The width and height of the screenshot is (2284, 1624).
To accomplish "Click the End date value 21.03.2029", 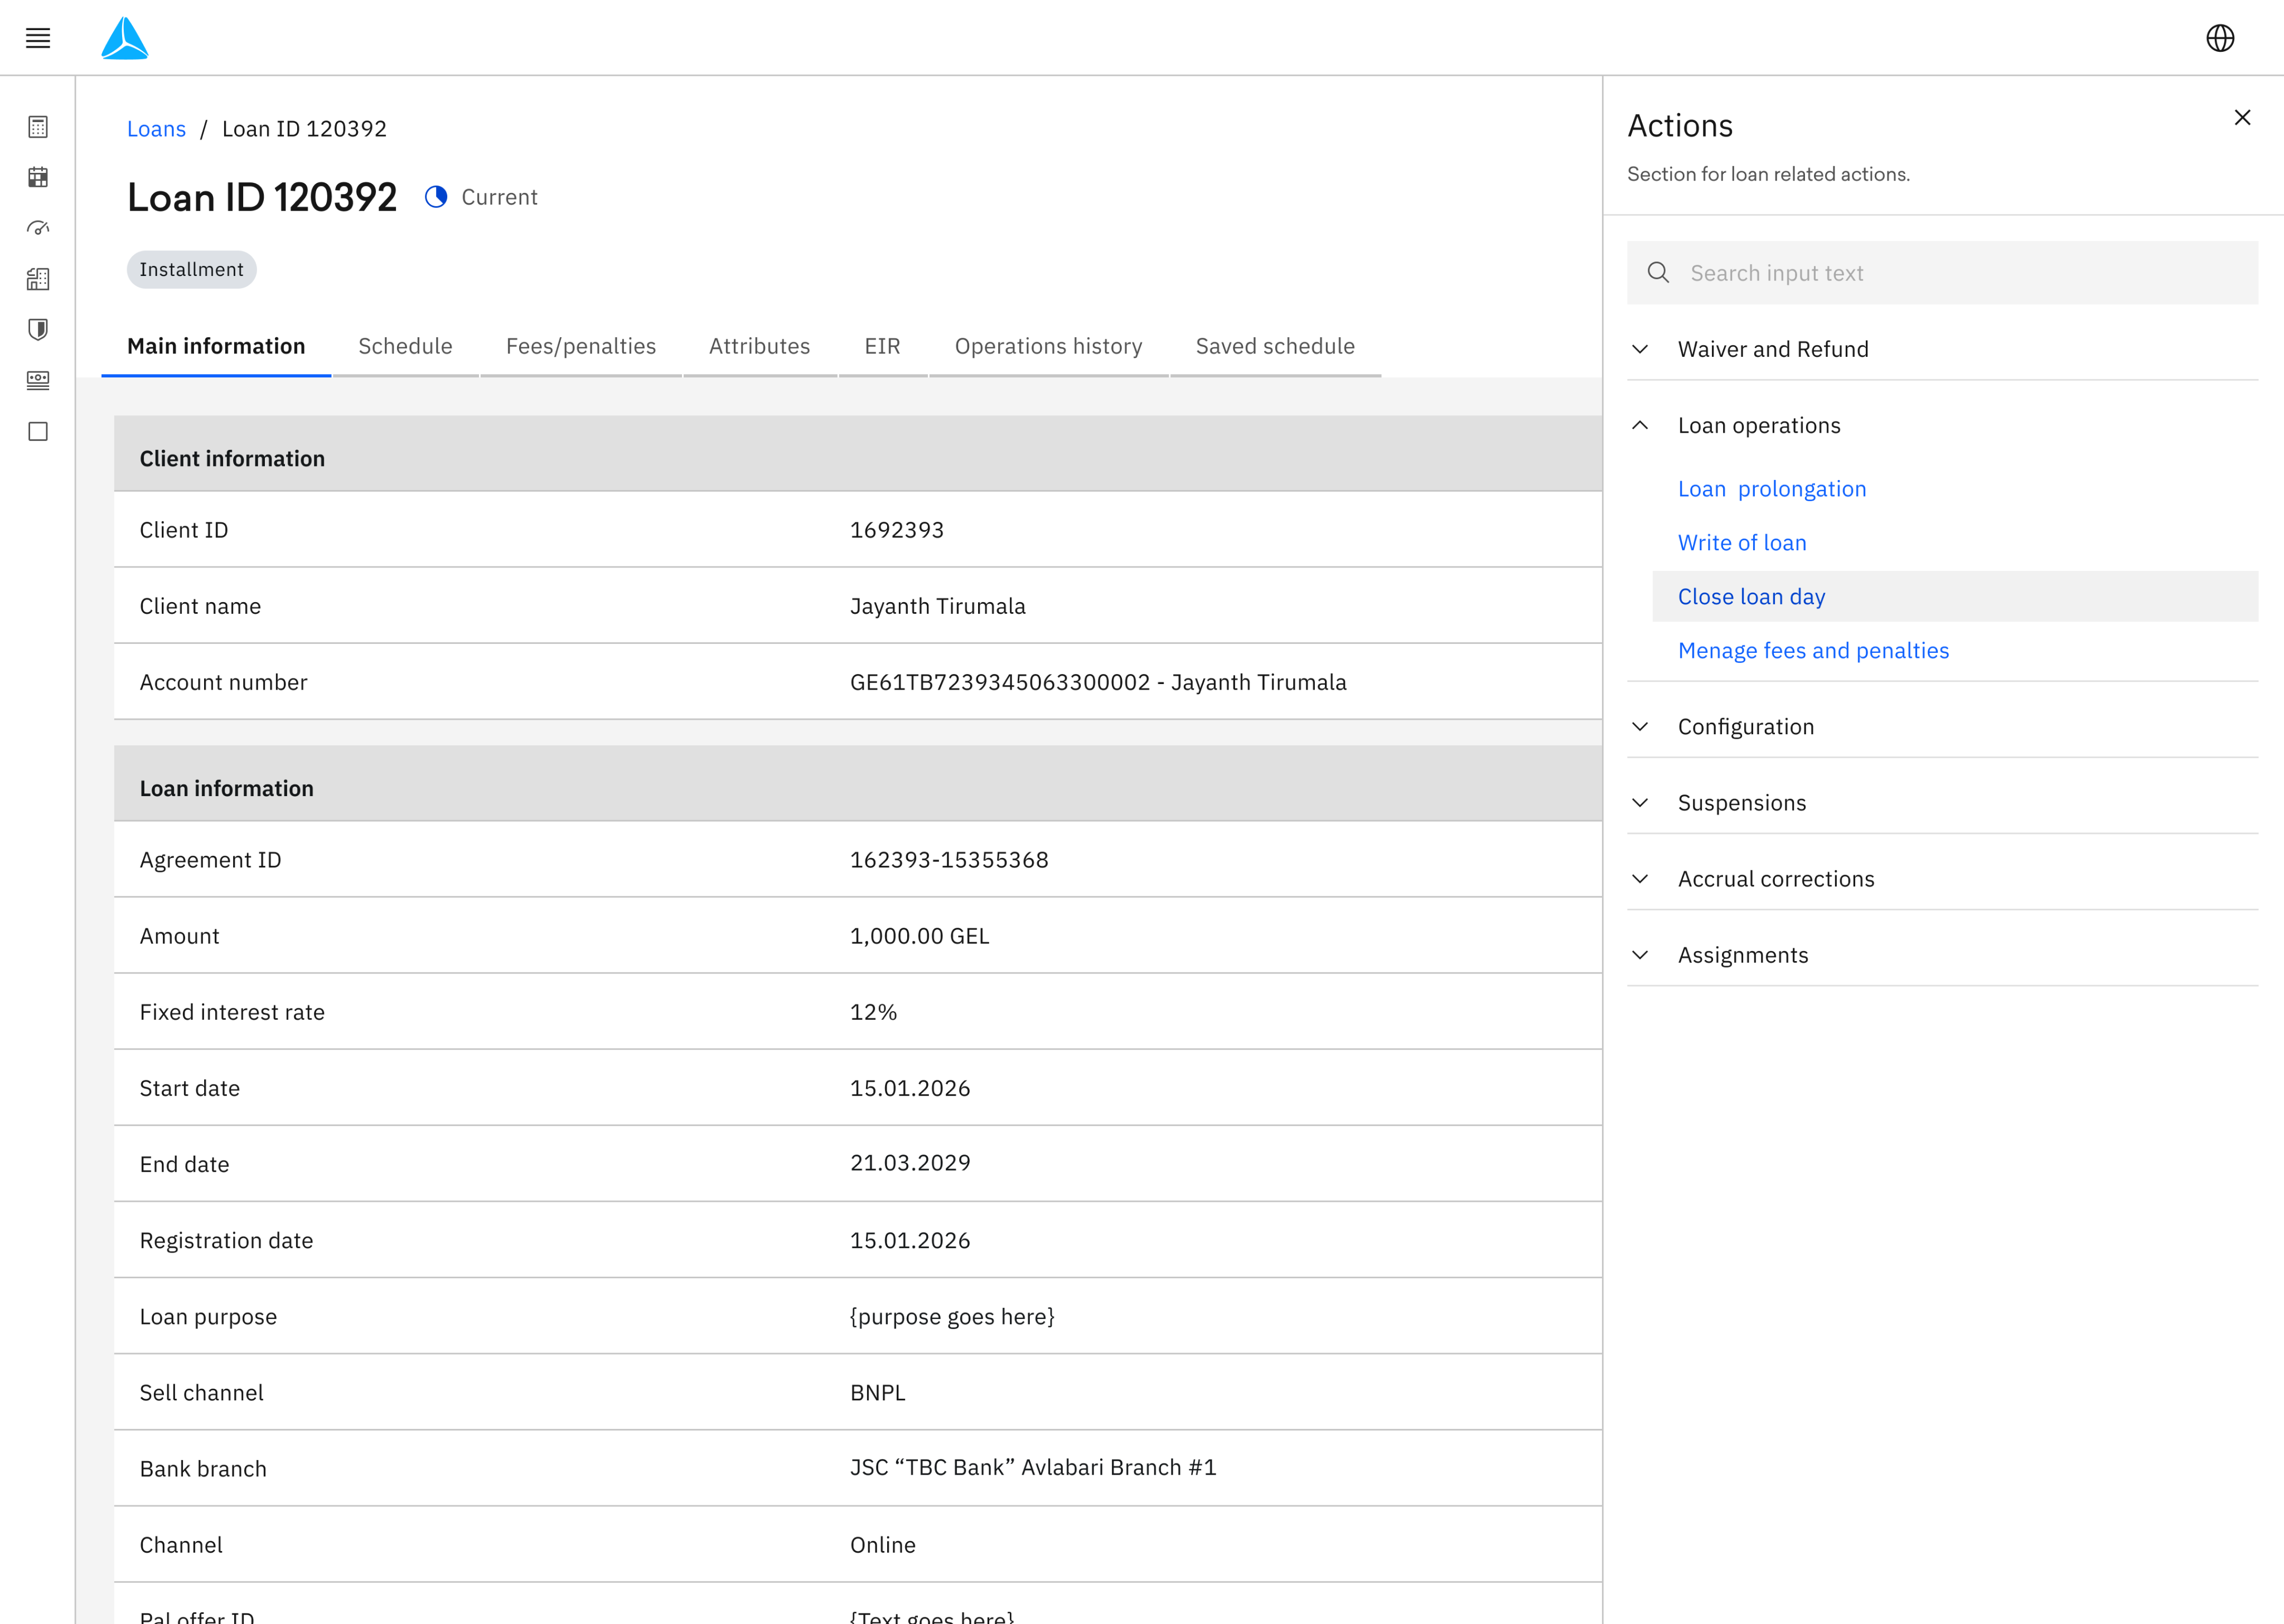I will 910,1162.
